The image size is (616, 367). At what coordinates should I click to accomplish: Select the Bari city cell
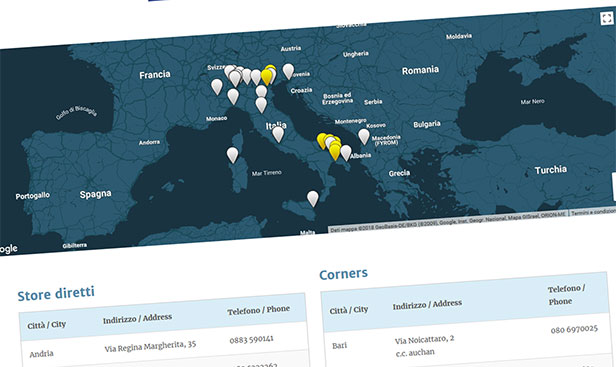click(x=339, y=345)
